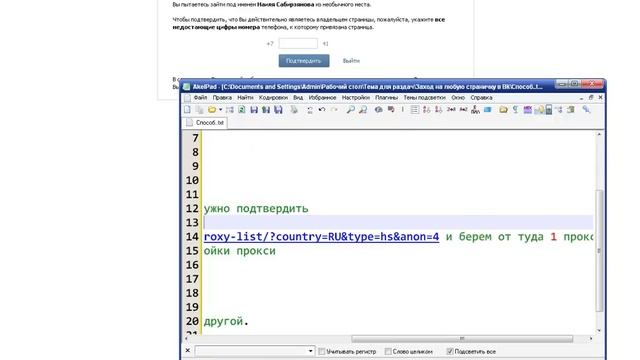This screenshot has height=360, width=640.
Task: Click line number 13 in the gutter
Action: [x=192, y=222]
